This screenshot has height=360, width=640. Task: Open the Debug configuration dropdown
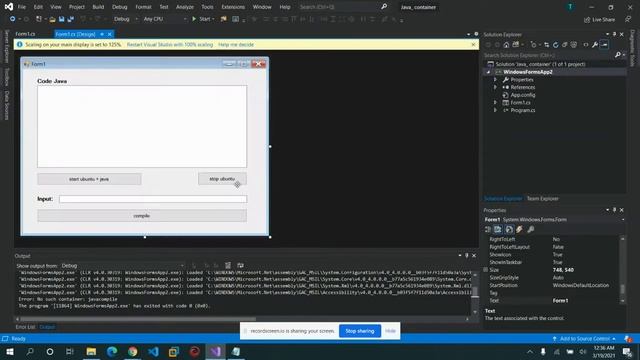125,19
